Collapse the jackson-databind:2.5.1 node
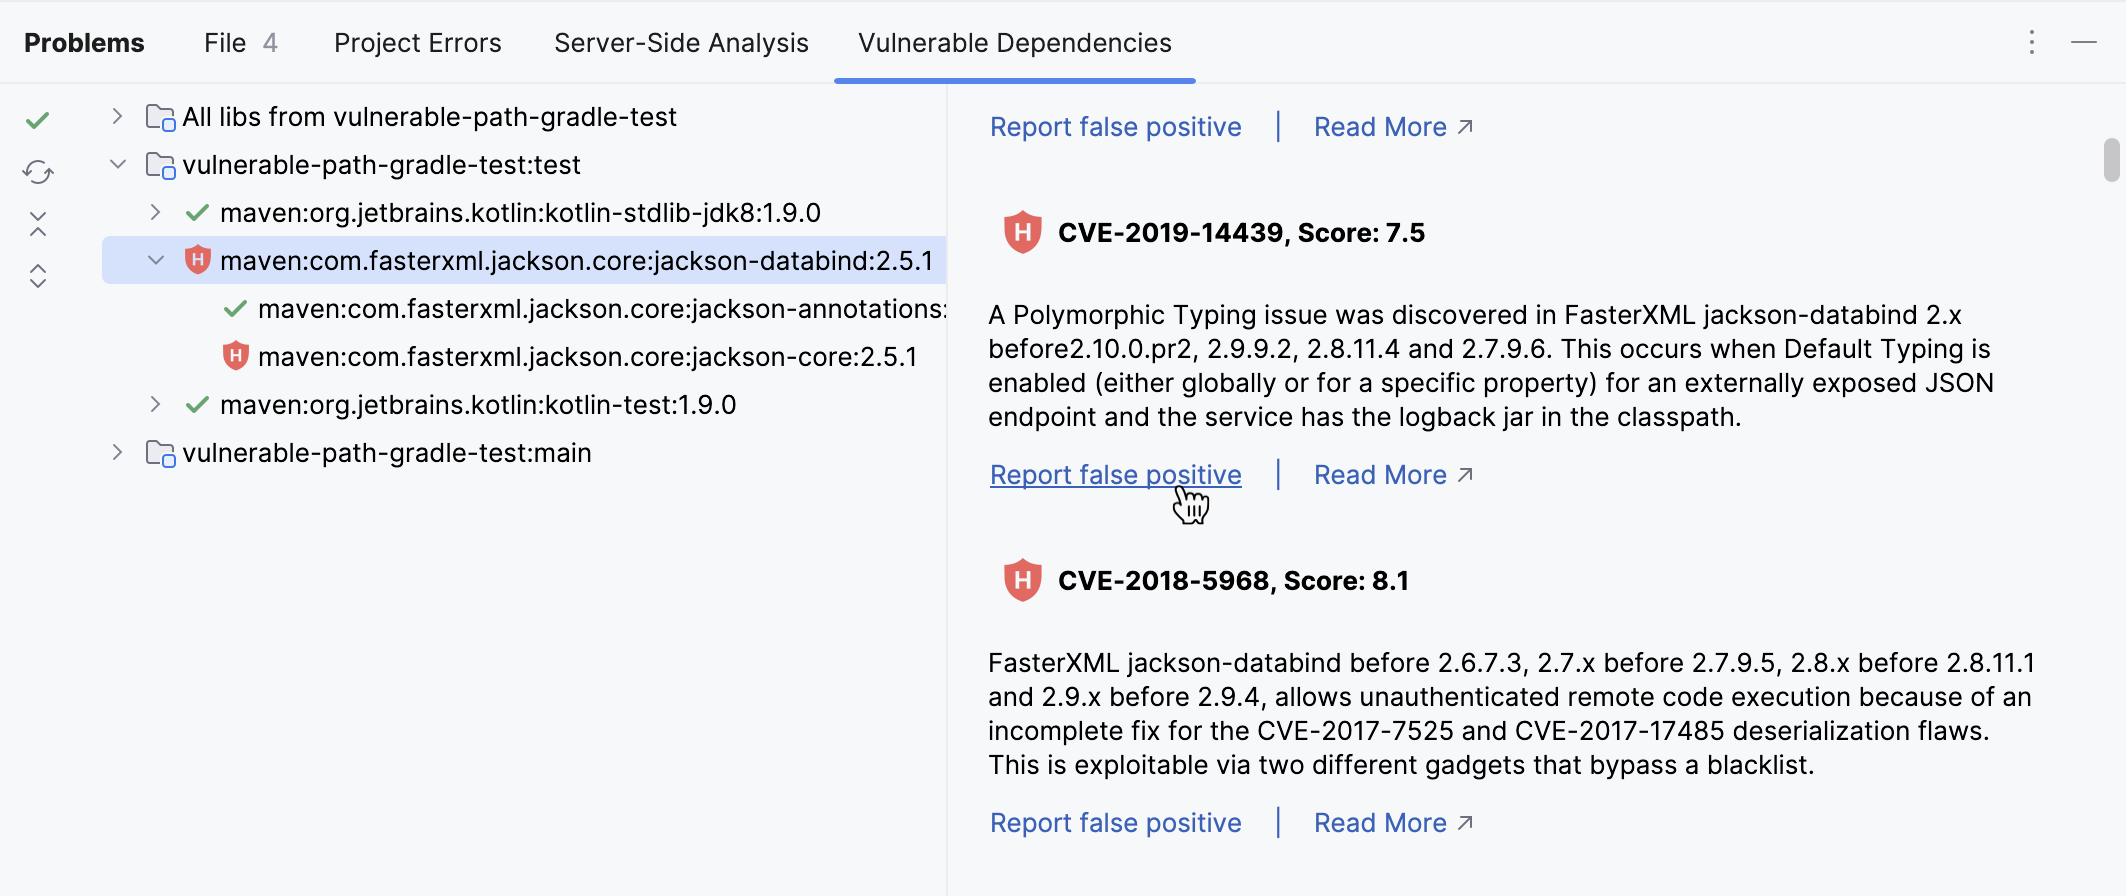This screenshot has height=896, width=2126. (x=155, y=260)
